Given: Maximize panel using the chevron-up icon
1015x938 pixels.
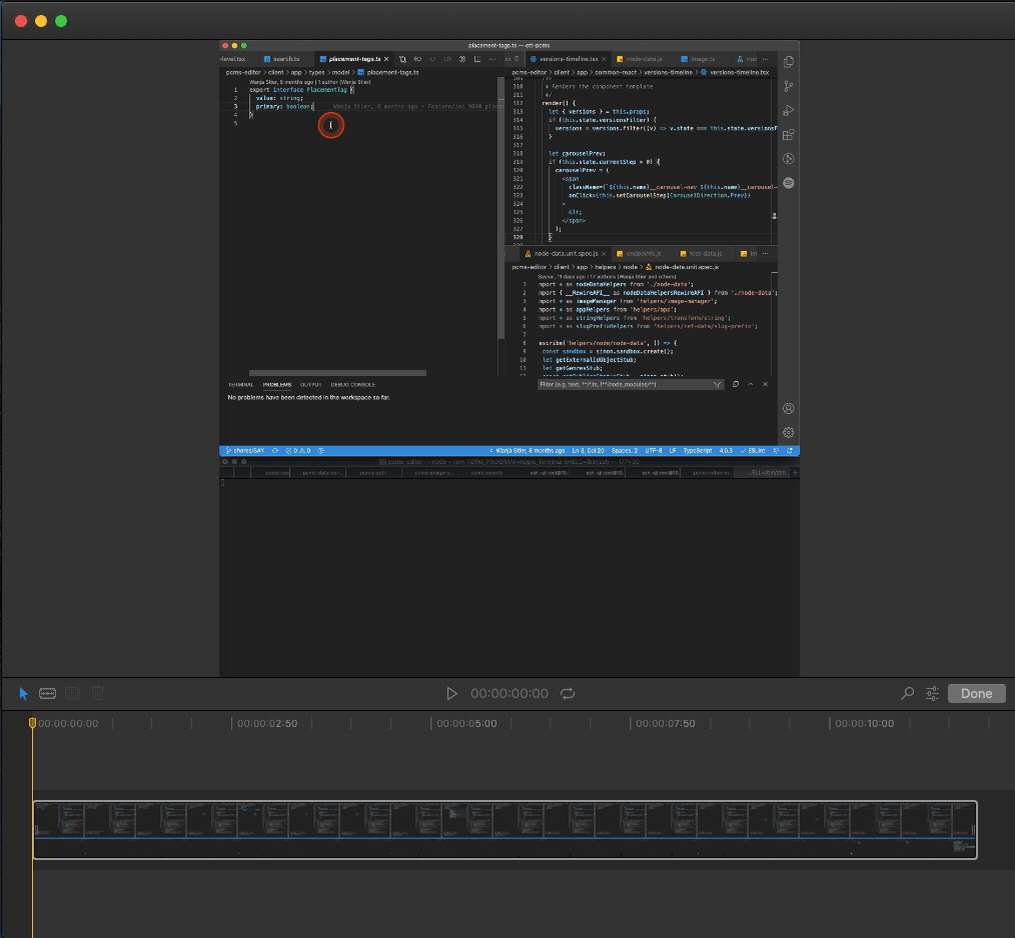Looking at the screenshot, I should pyautogui.click(x=750, y=385).
